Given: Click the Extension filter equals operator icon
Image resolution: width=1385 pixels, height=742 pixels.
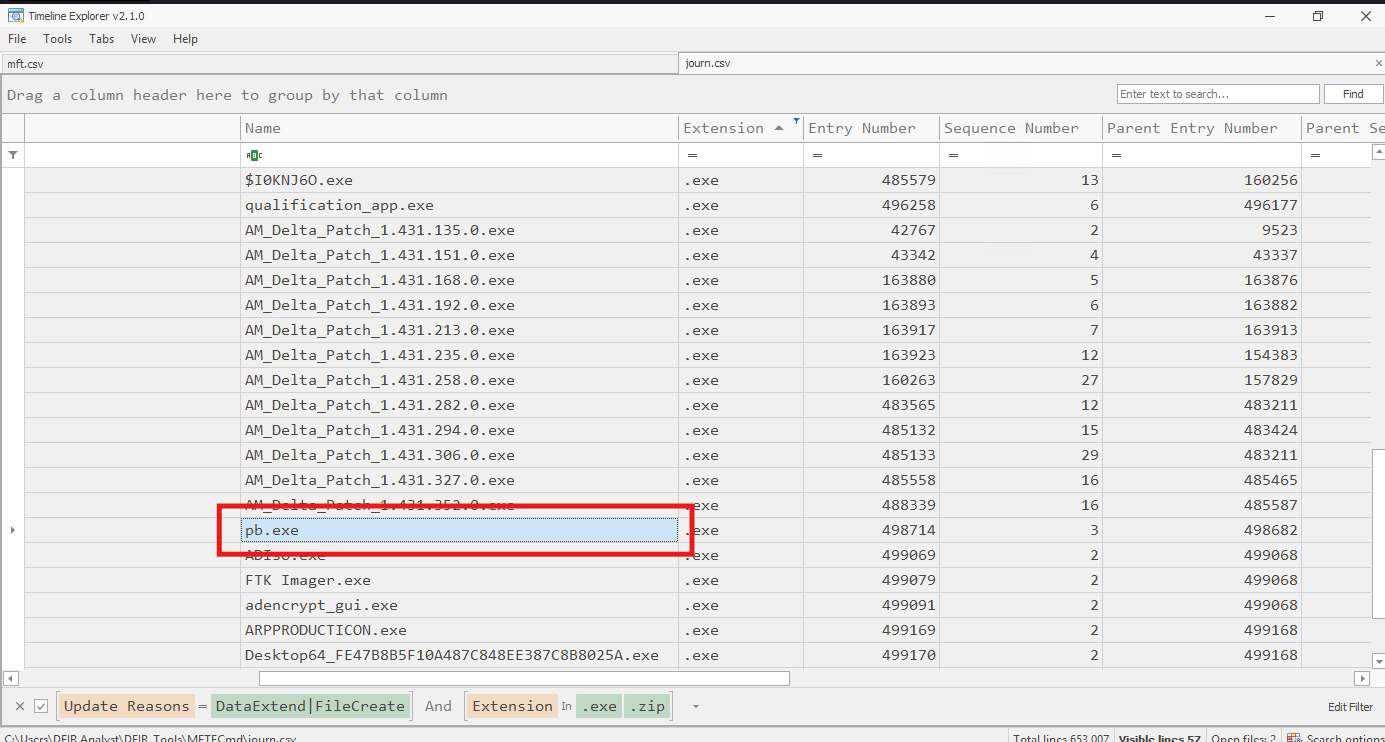Looking at the screenshot, I should 692,156.
